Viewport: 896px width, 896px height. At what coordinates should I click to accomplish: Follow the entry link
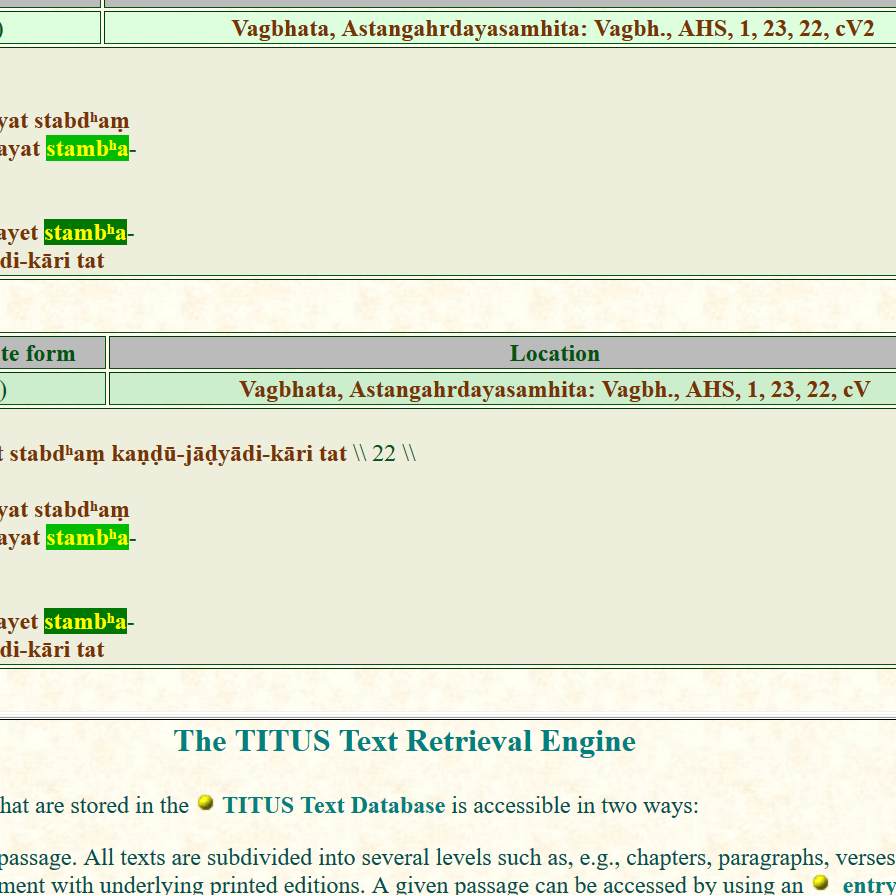coord(868,886)
